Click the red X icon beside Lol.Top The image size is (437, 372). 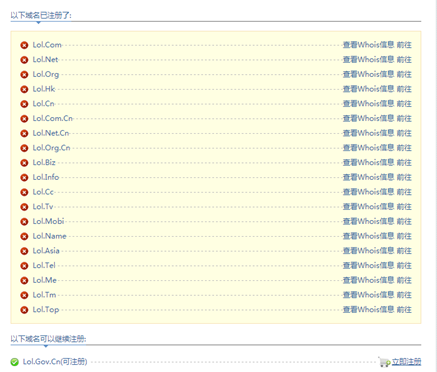pyautogui.click(x=24, y=310)
